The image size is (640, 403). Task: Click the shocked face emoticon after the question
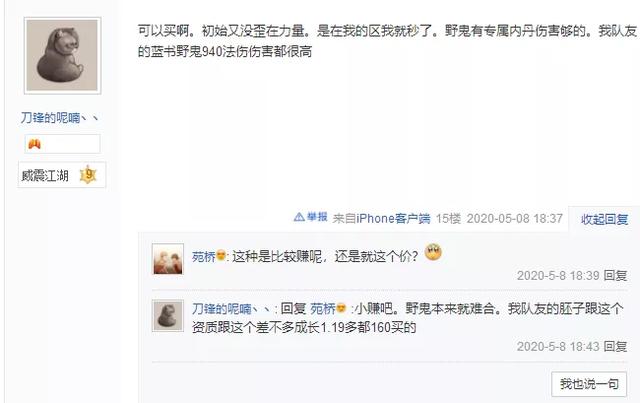(433, 252)
